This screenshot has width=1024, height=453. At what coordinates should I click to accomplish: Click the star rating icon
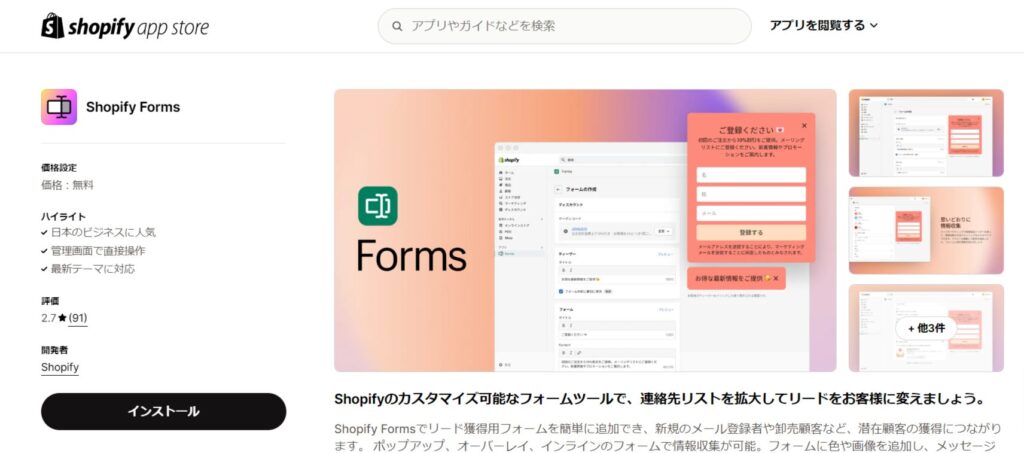point(62,319)
